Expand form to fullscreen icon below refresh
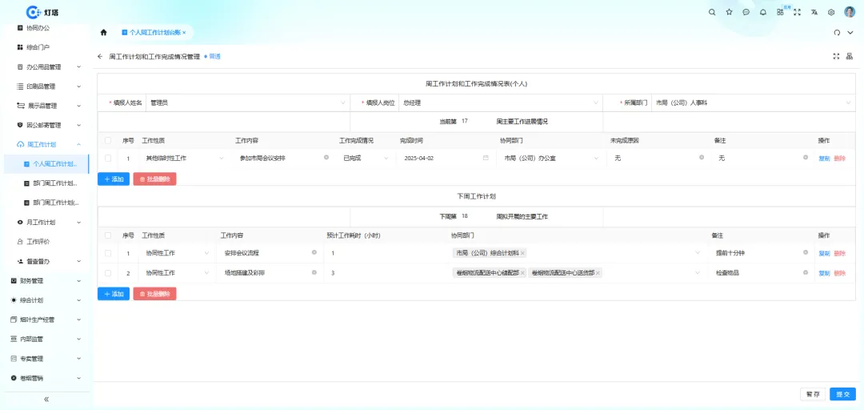This screenshot has width=864, height=410. pyautogui.click(x=836, y=56)
